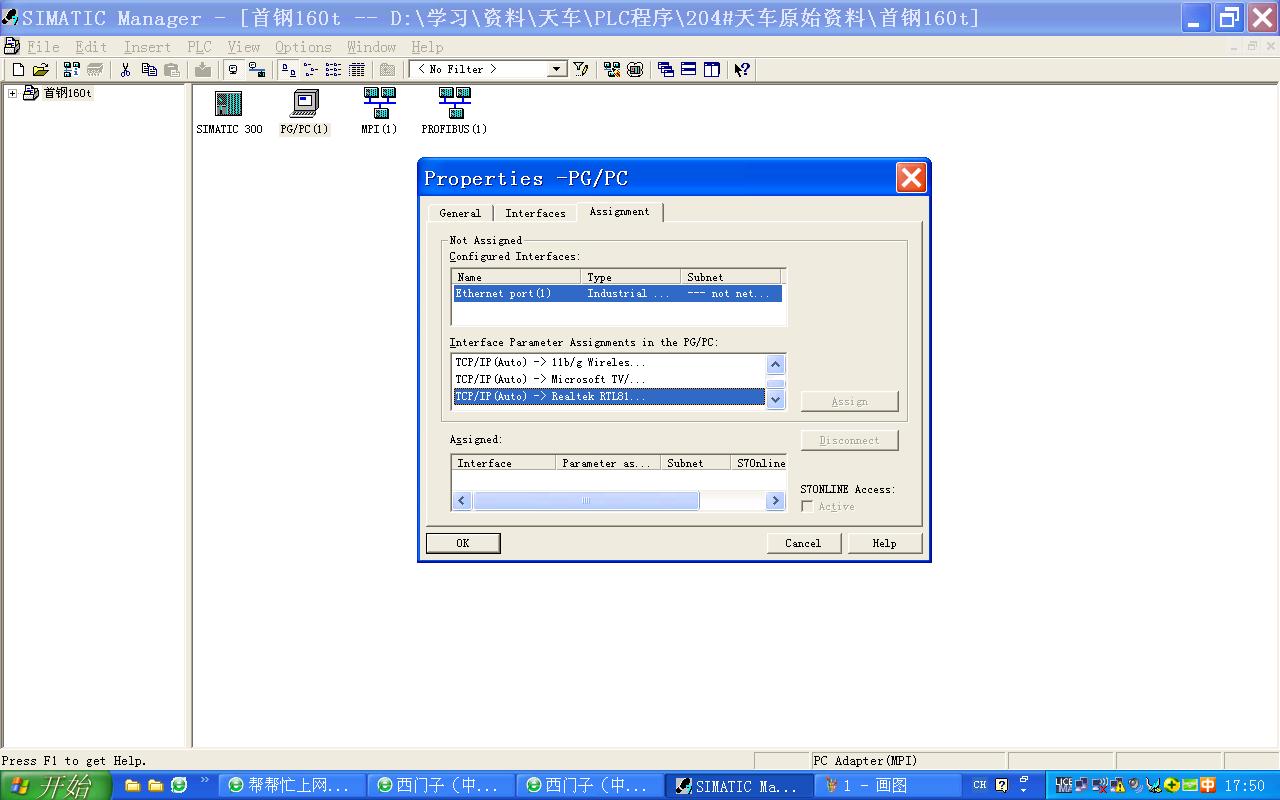
Task: Click the project document icon beside File
Action: pyautogui.click(x=12, y=46)
